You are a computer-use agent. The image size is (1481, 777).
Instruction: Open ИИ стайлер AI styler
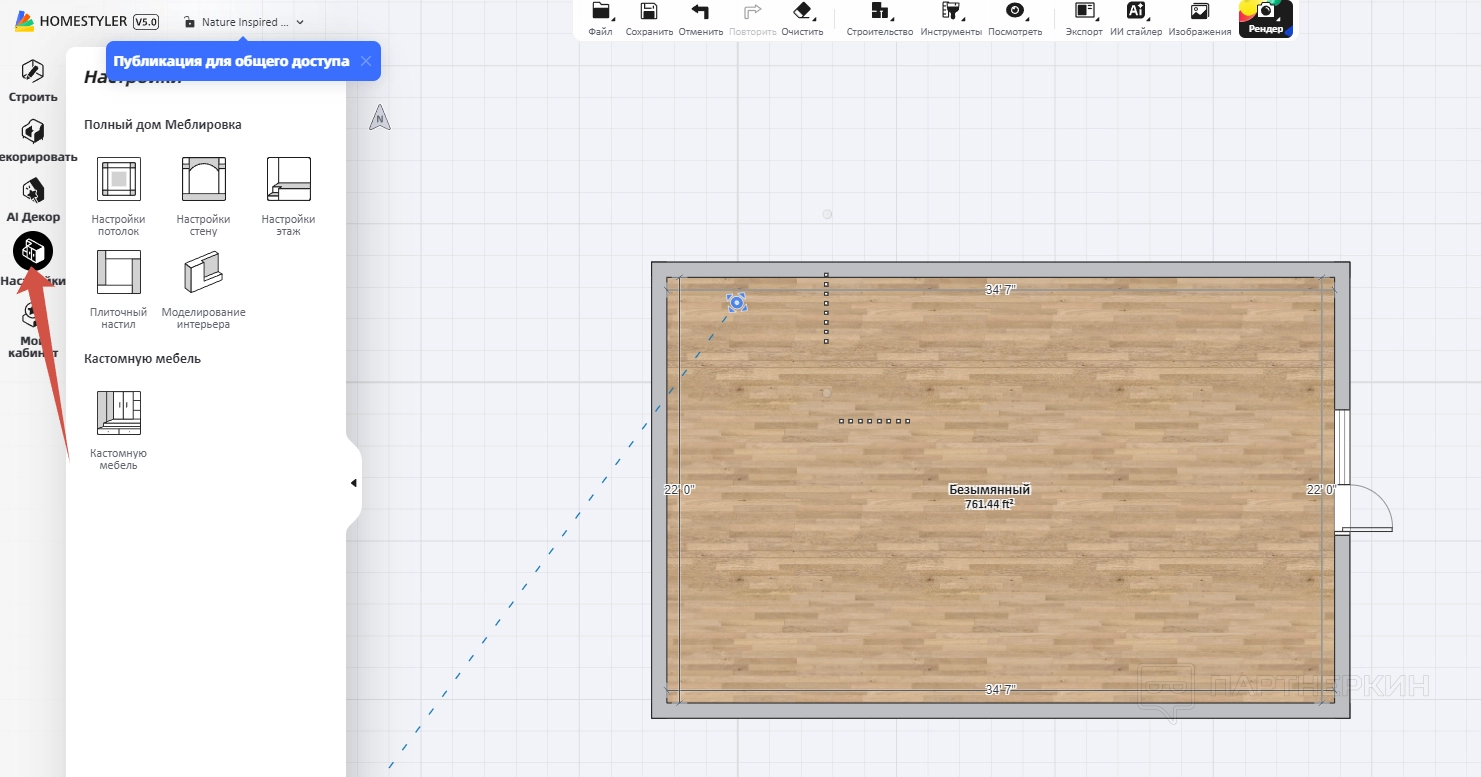pyautogui.click(x=1136, y=12)
